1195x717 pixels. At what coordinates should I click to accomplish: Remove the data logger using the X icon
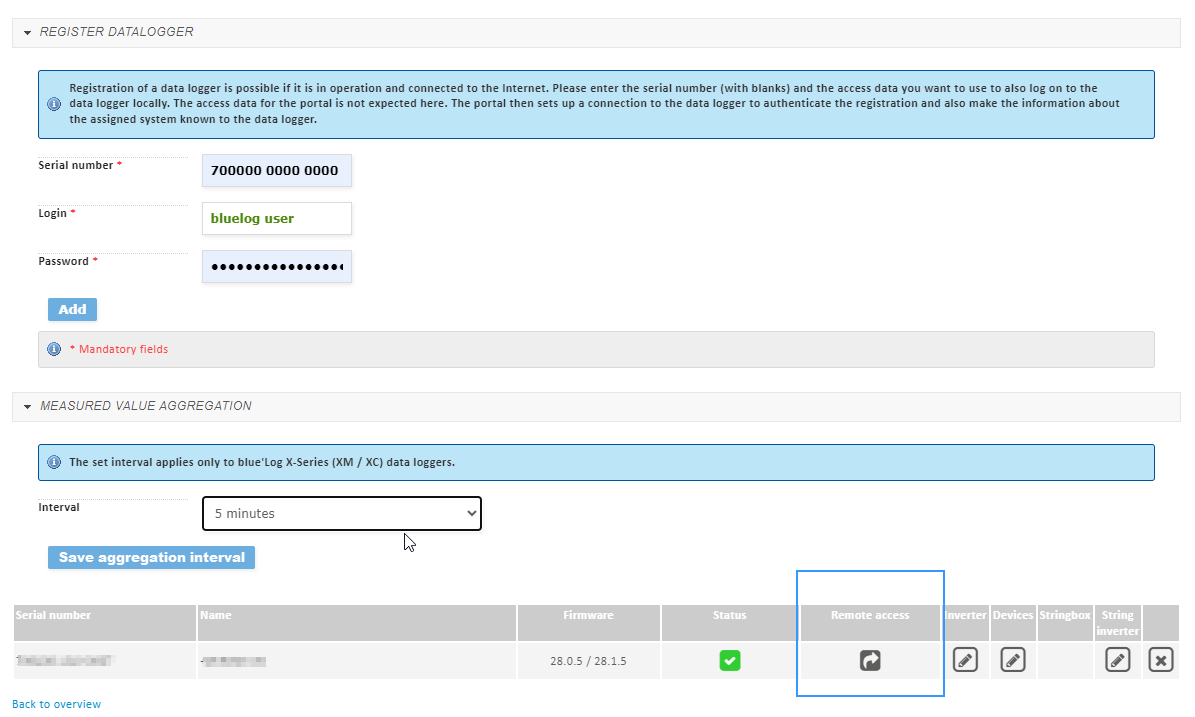pyautogui.click(x=1160, y=660)
